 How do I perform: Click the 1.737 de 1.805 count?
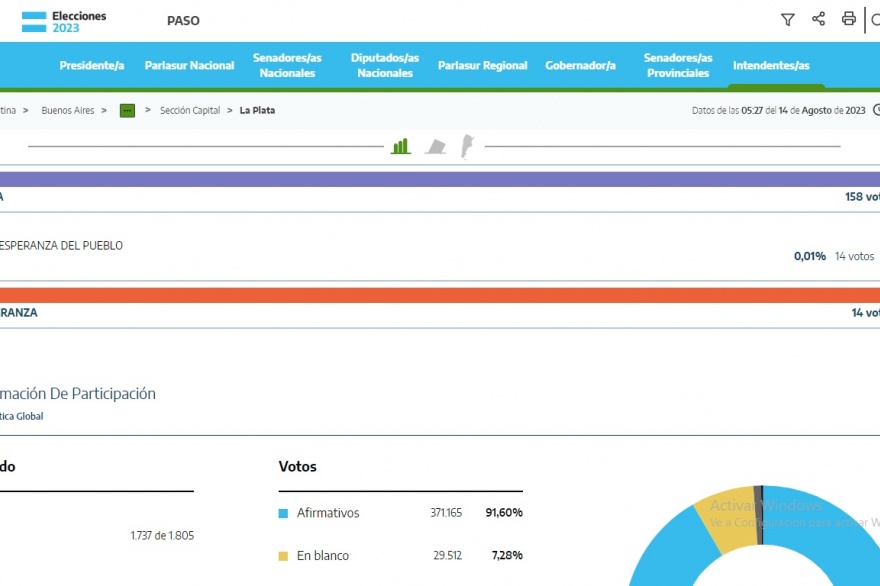162,535
